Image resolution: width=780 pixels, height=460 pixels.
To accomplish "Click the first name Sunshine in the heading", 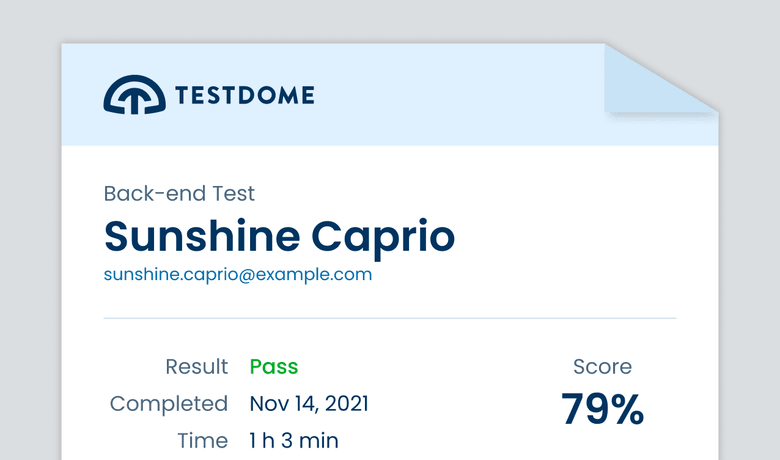I will coord(201,236).
